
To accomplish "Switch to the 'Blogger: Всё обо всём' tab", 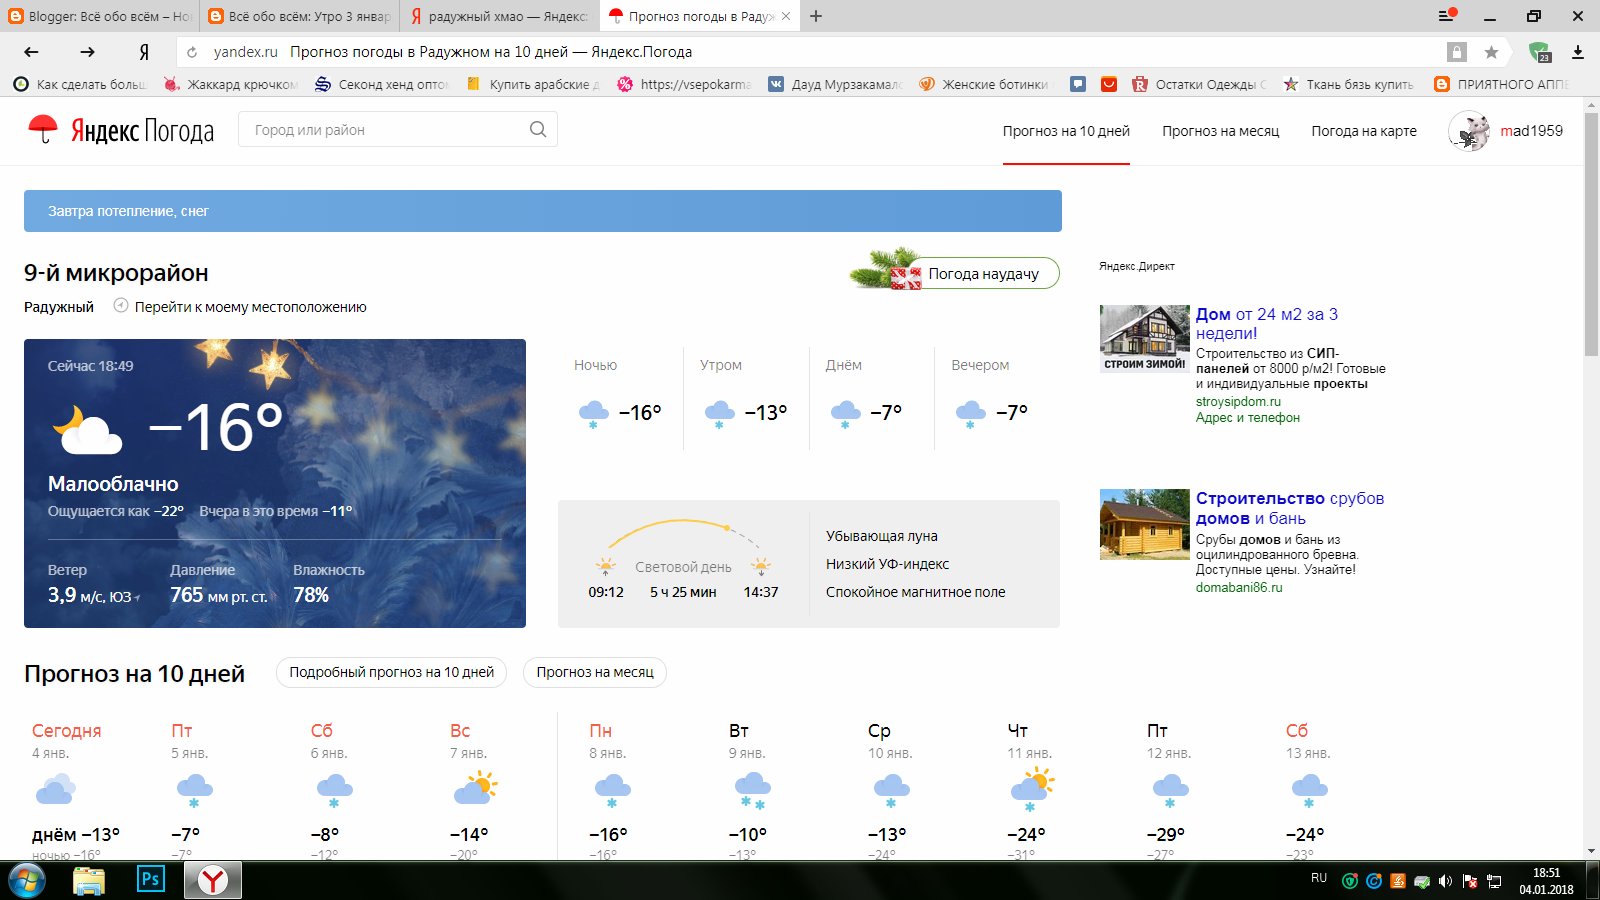I will [x=100, y=16].
